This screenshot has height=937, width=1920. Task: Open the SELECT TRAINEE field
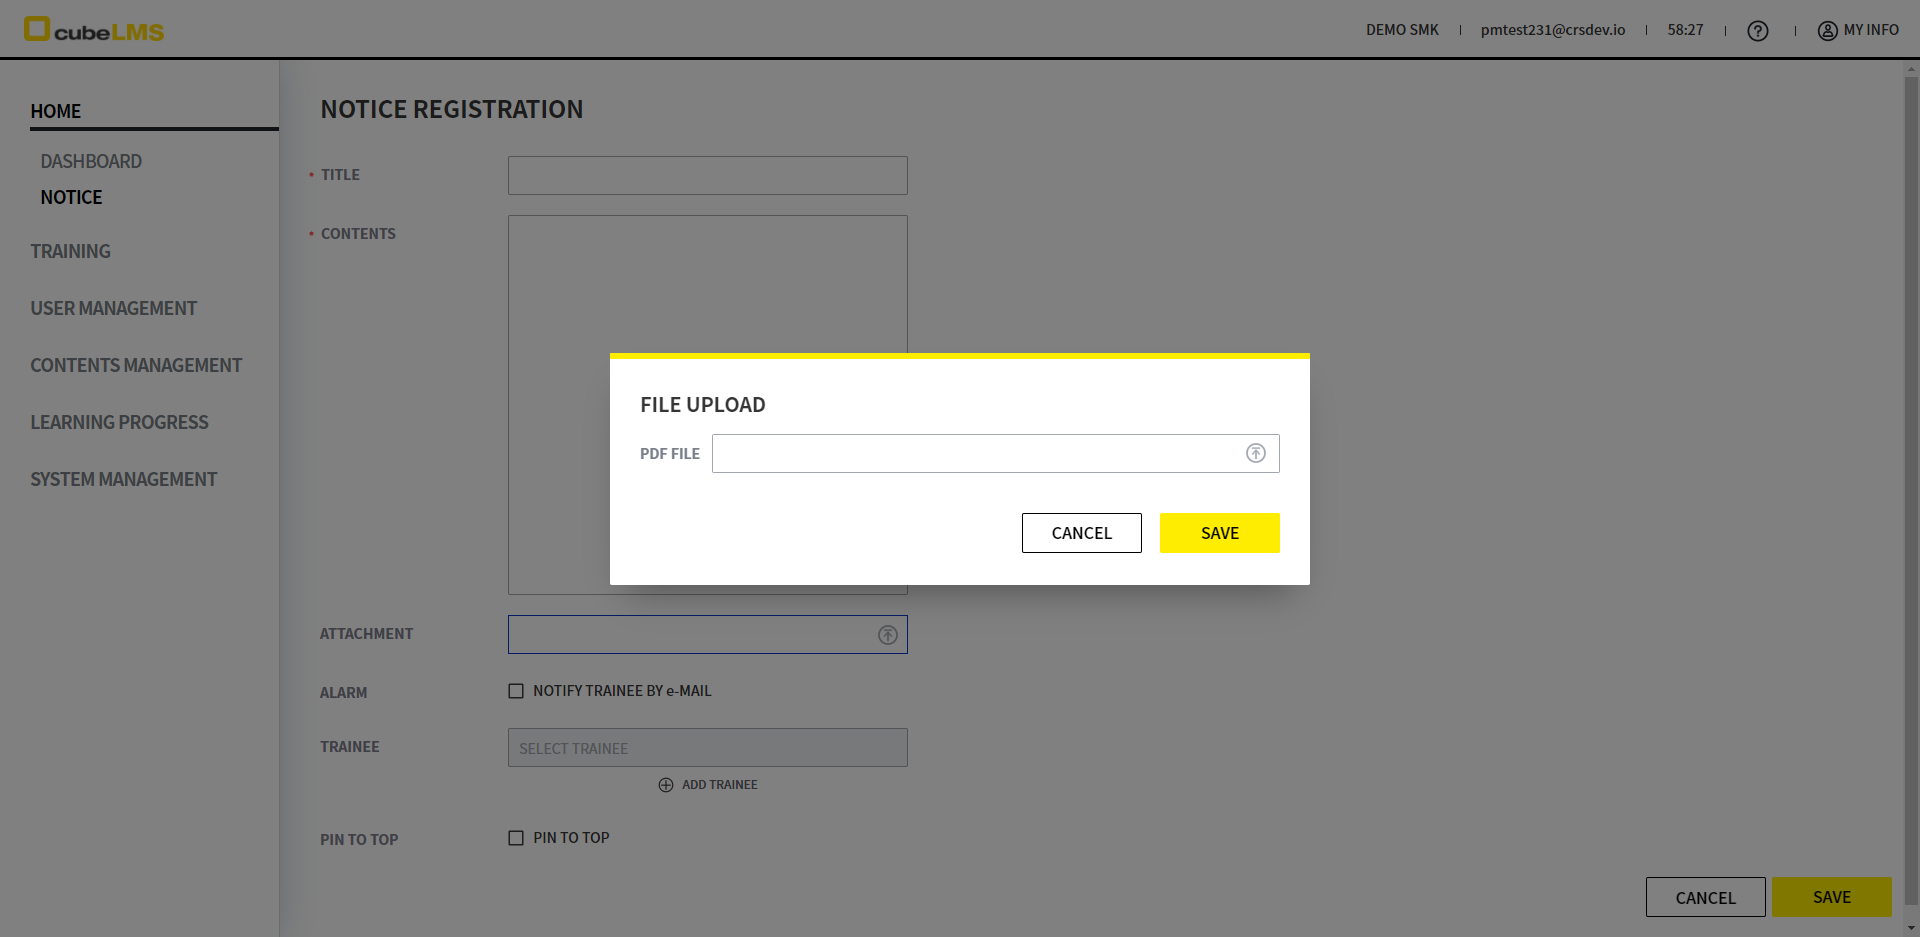(x=707, y=748)
